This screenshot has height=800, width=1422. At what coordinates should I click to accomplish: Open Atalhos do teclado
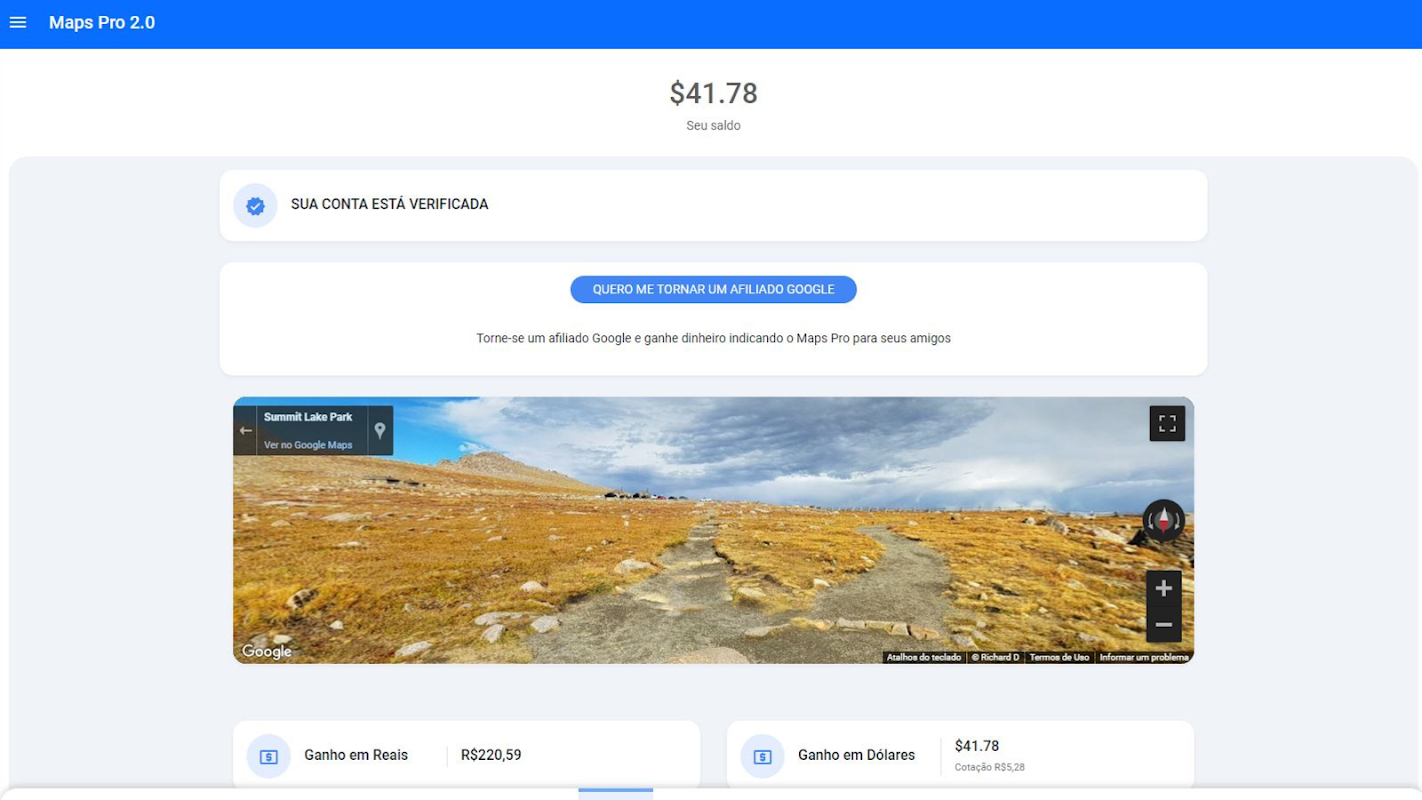924,657
